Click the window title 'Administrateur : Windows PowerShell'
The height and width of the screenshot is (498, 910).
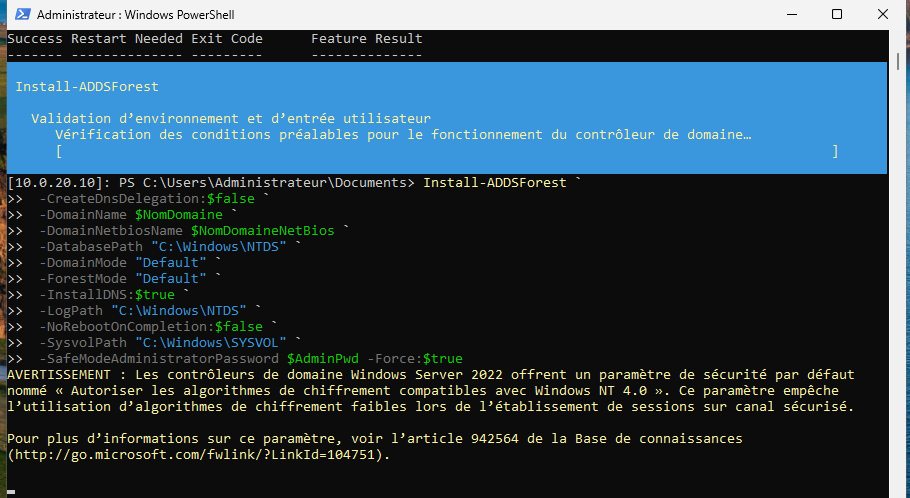(x=136, y=15)
